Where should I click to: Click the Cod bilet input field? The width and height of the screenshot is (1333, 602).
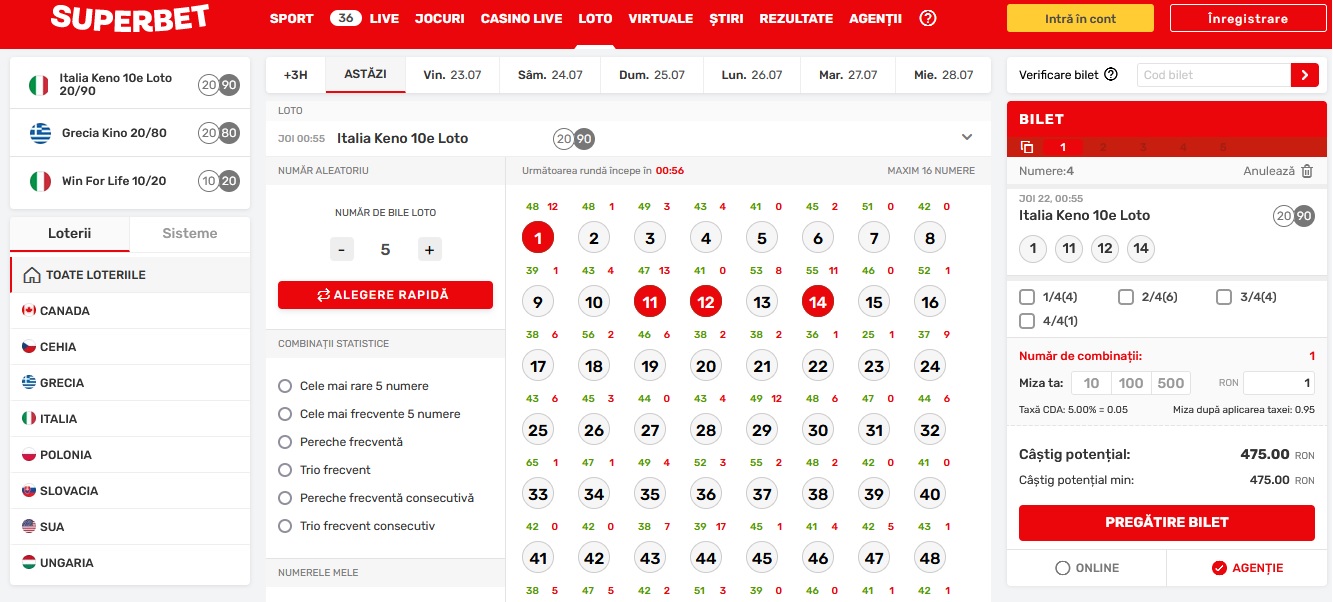tap(1213, 75)
